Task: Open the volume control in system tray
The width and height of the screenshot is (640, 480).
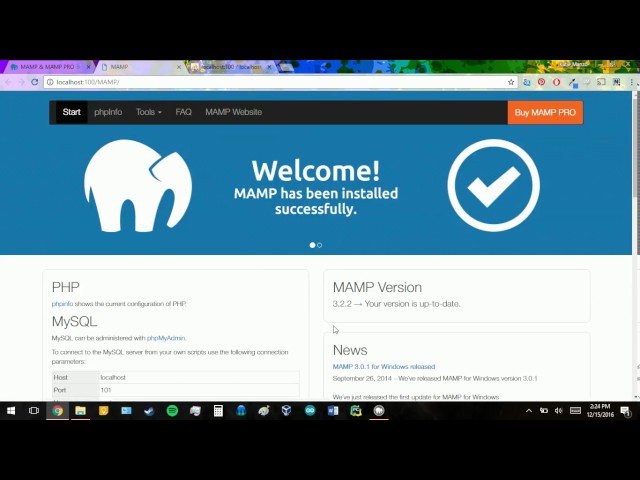Action: tap(559, 411)
